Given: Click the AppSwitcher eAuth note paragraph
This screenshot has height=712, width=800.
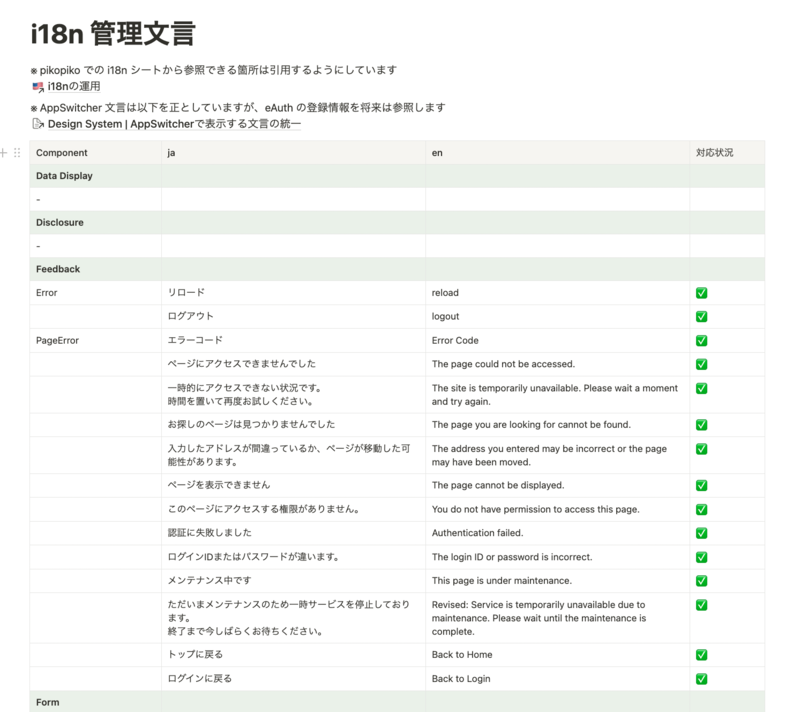Looking at the screenshot, I should click(x=238, y=108).
